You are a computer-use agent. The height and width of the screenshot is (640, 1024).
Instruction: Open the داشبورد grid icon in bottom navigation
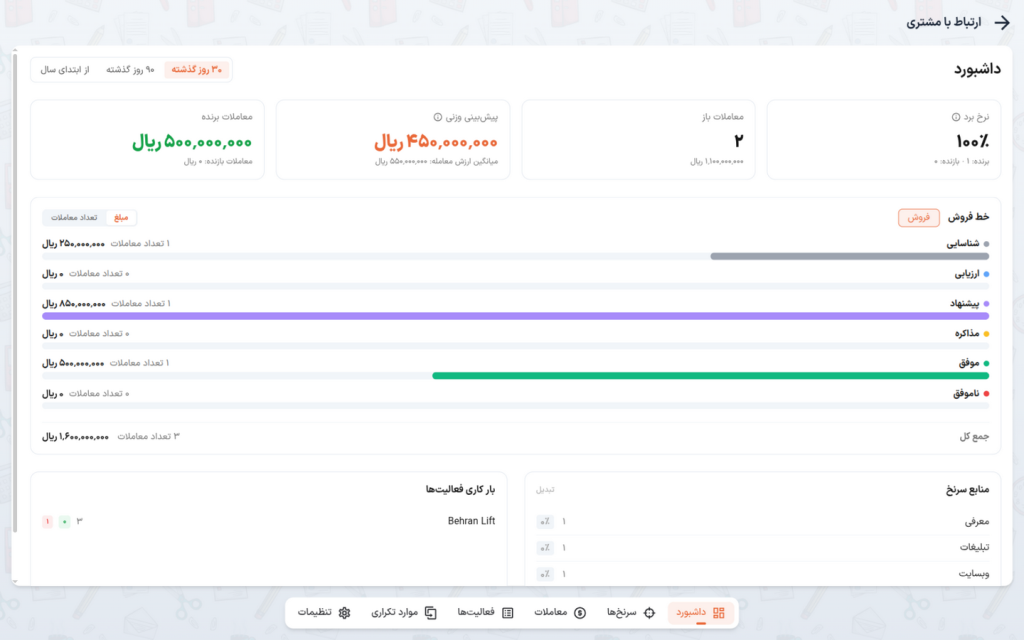point(719,613)
